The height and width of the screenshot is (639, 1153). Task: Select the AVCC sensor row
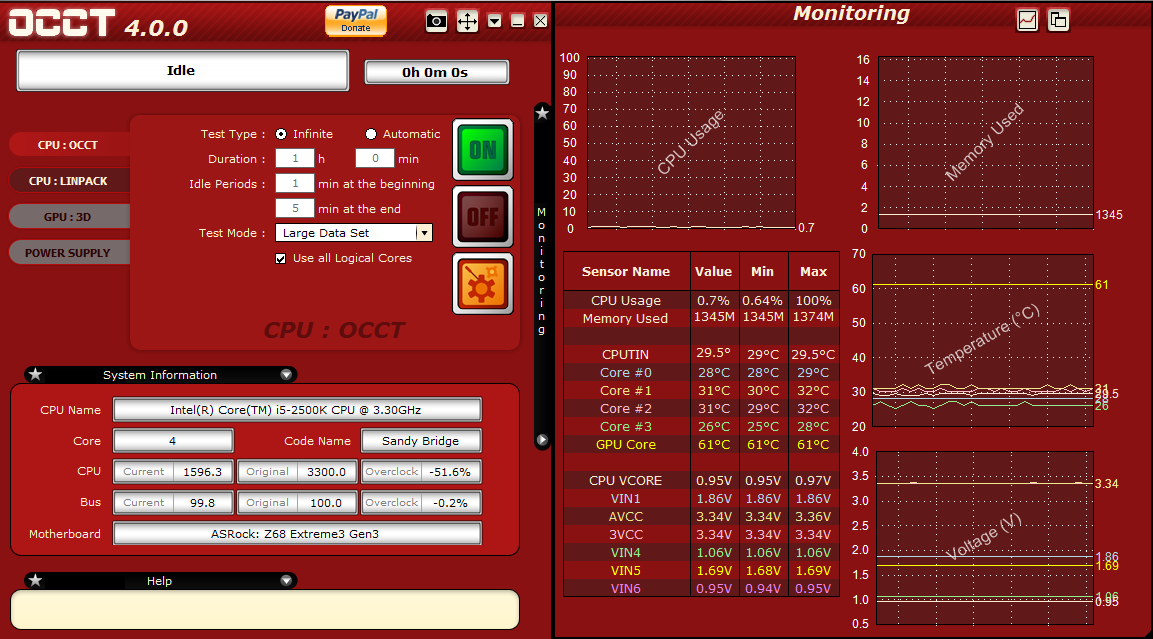701,516
